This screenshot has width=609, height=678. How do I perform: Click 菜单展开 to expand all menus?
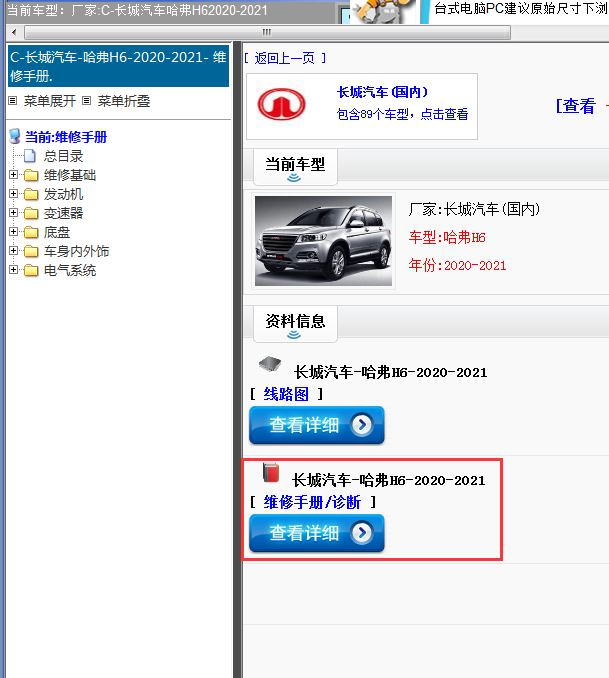[x=50, y=101]
